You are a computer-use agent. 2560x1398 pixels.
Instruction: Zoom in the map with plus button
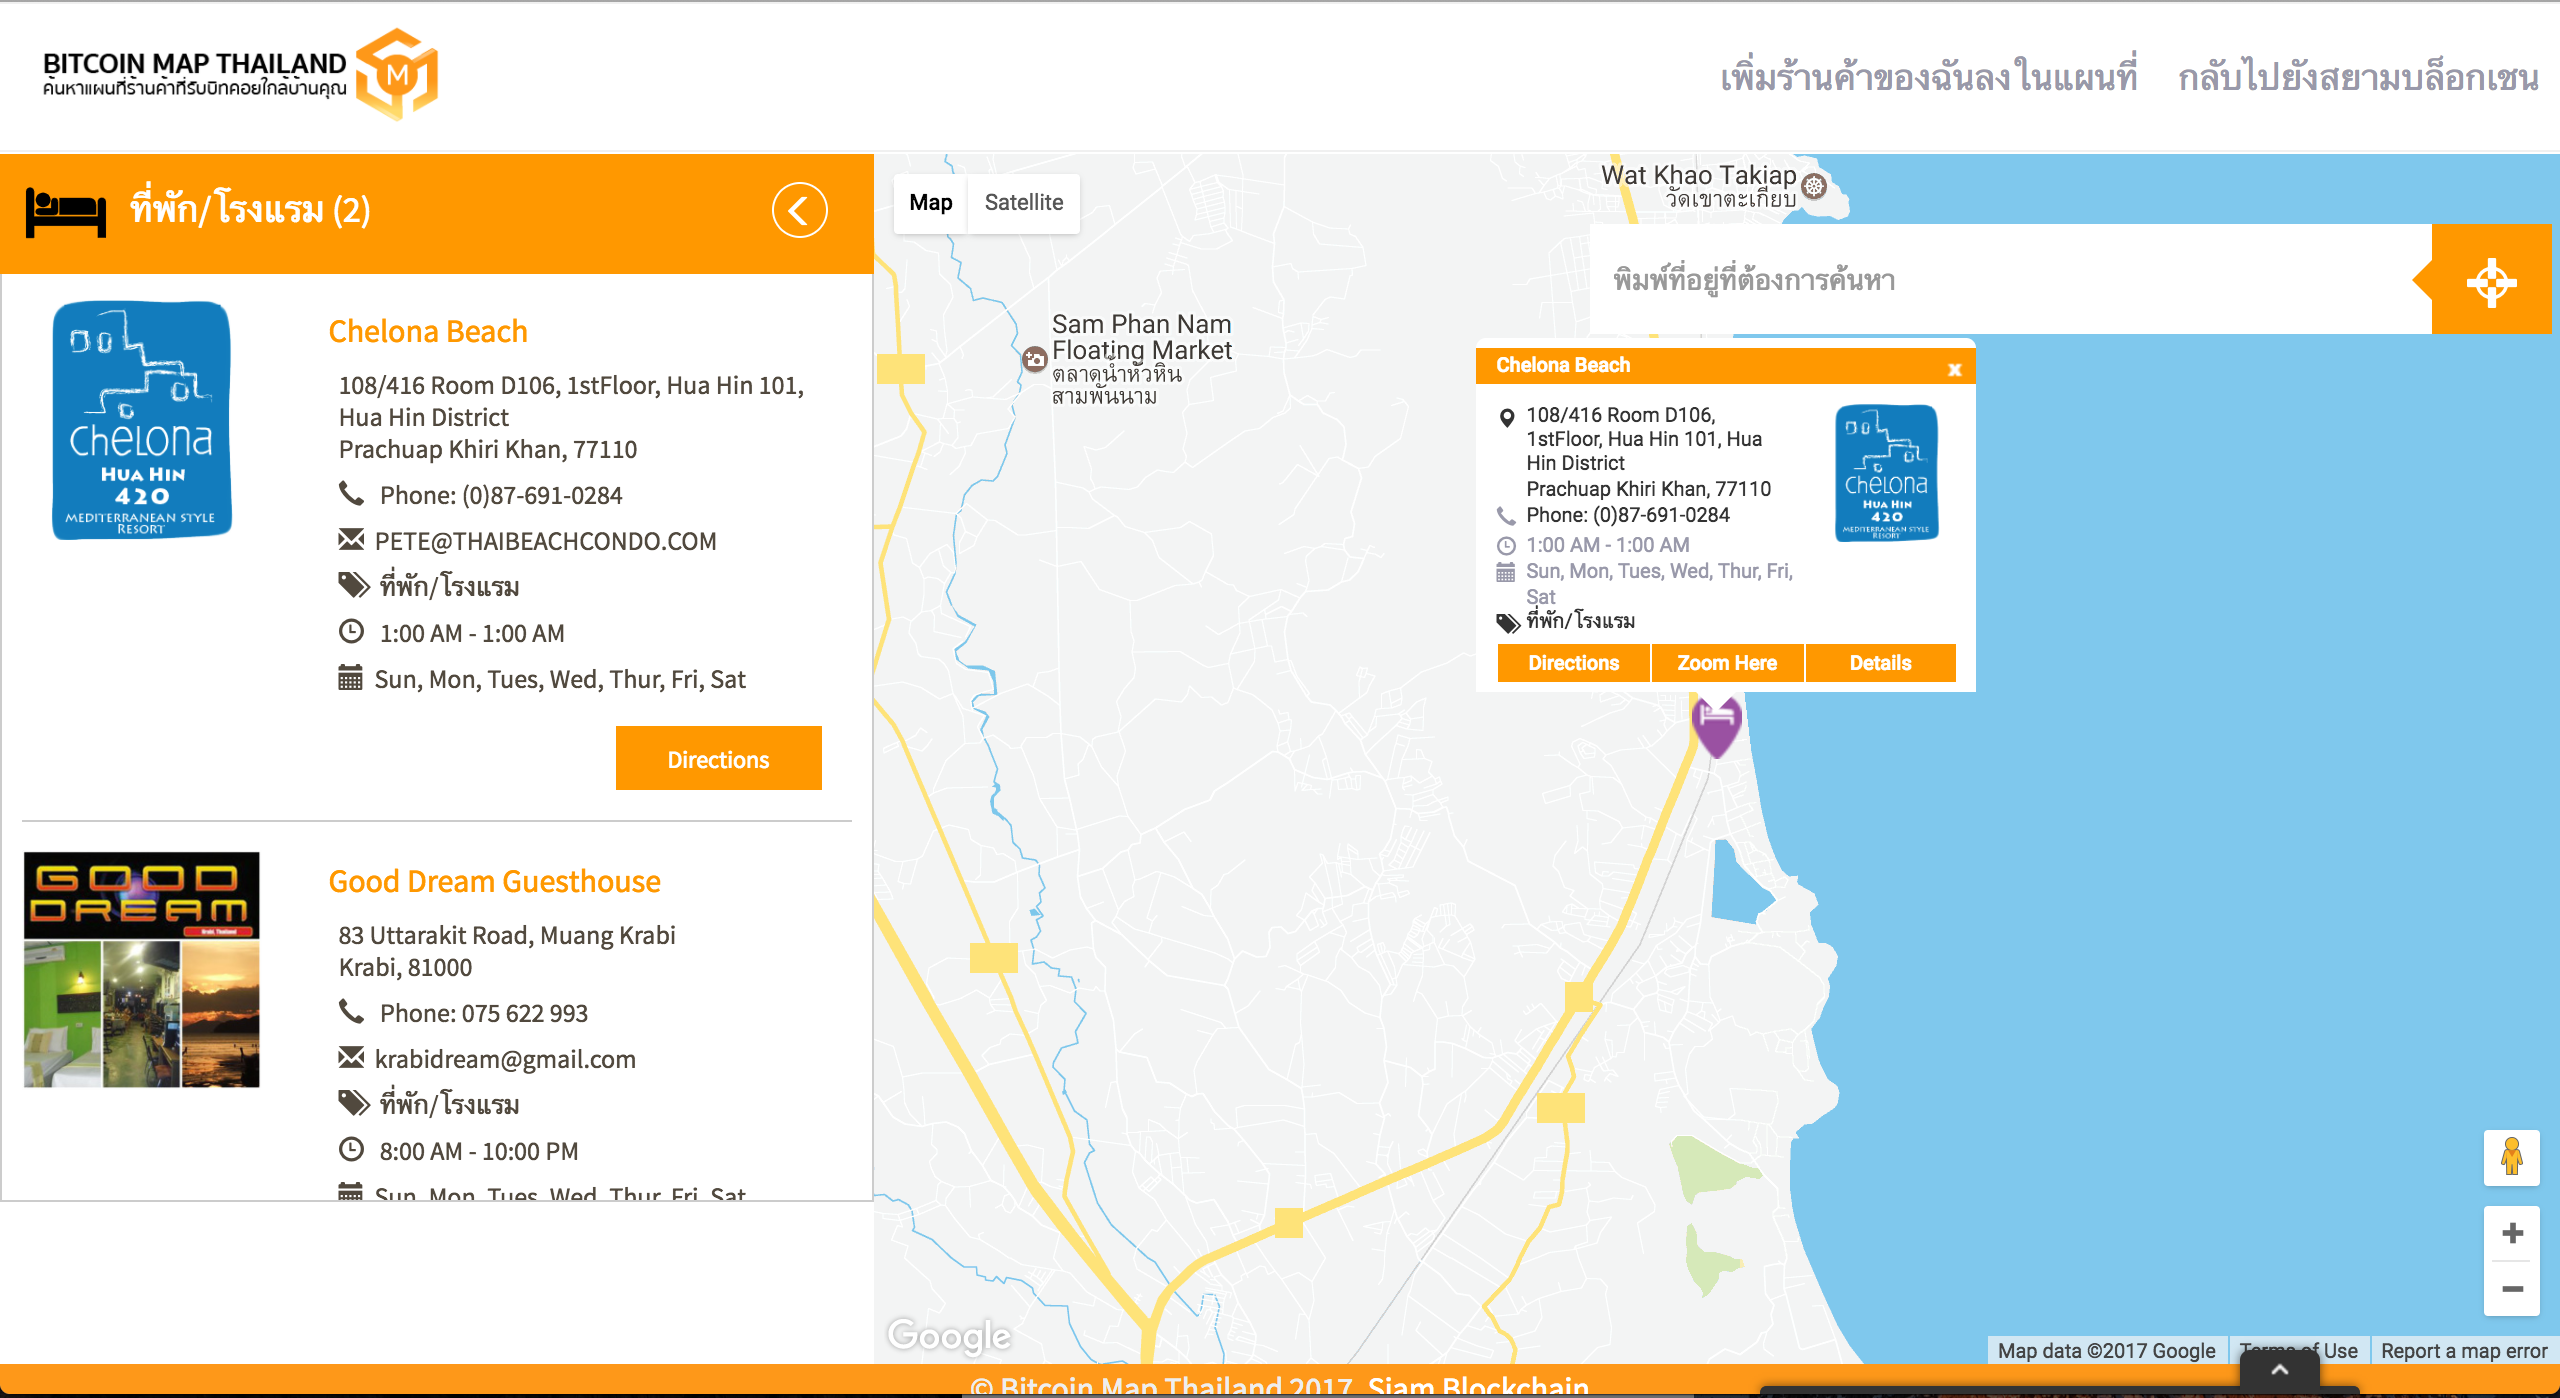click(2512, 1233)
